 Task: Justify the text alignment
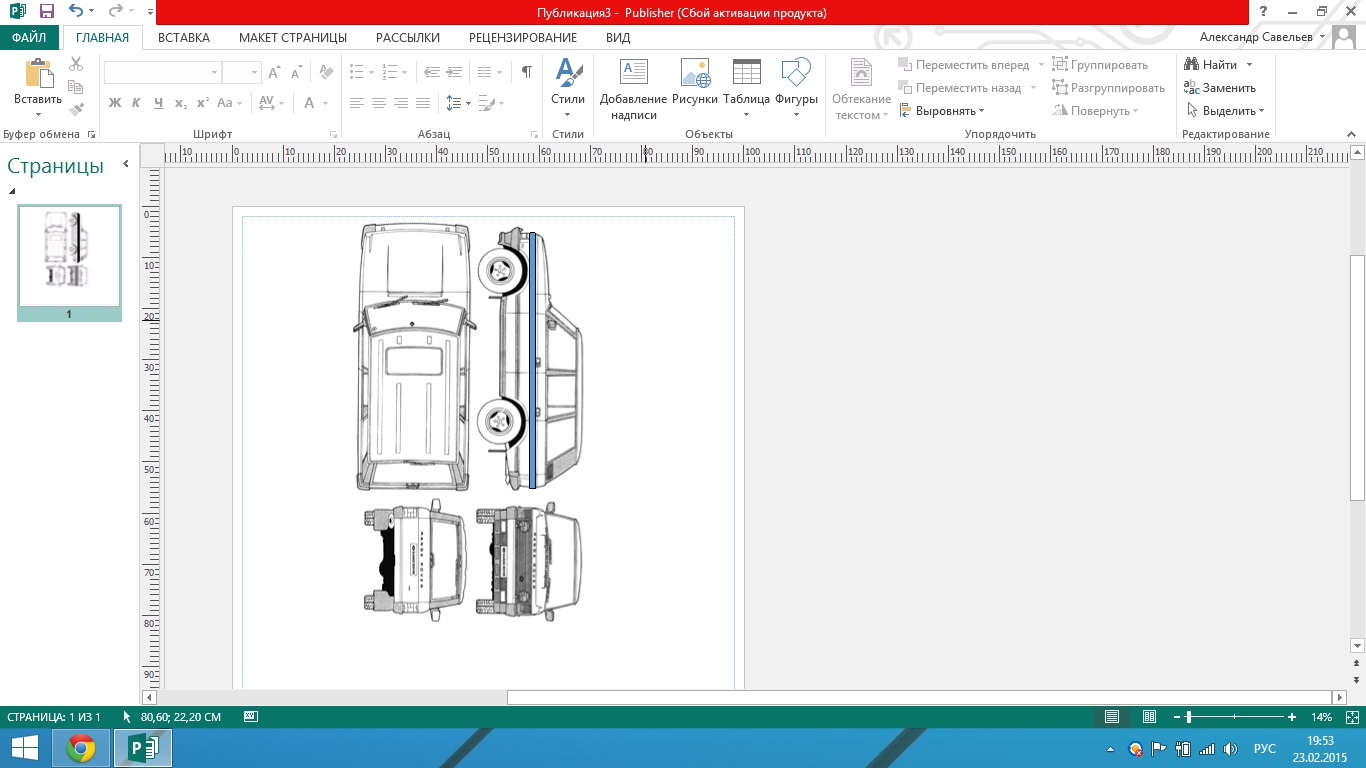click(x=423, y=103)
